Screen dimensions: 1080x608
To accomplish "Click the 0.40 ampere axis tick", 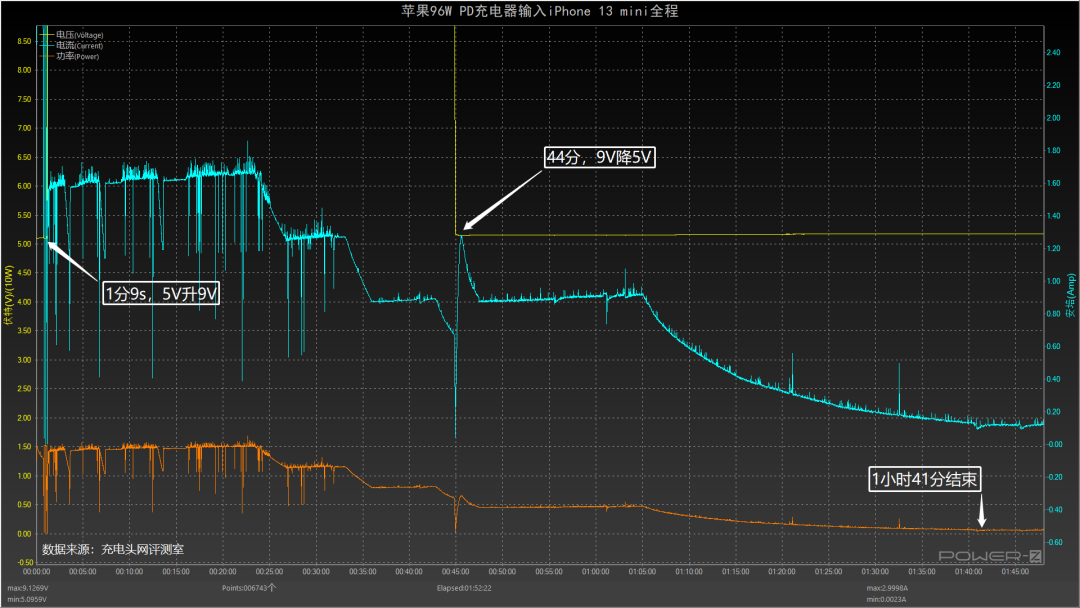I will click(1053, 379).
